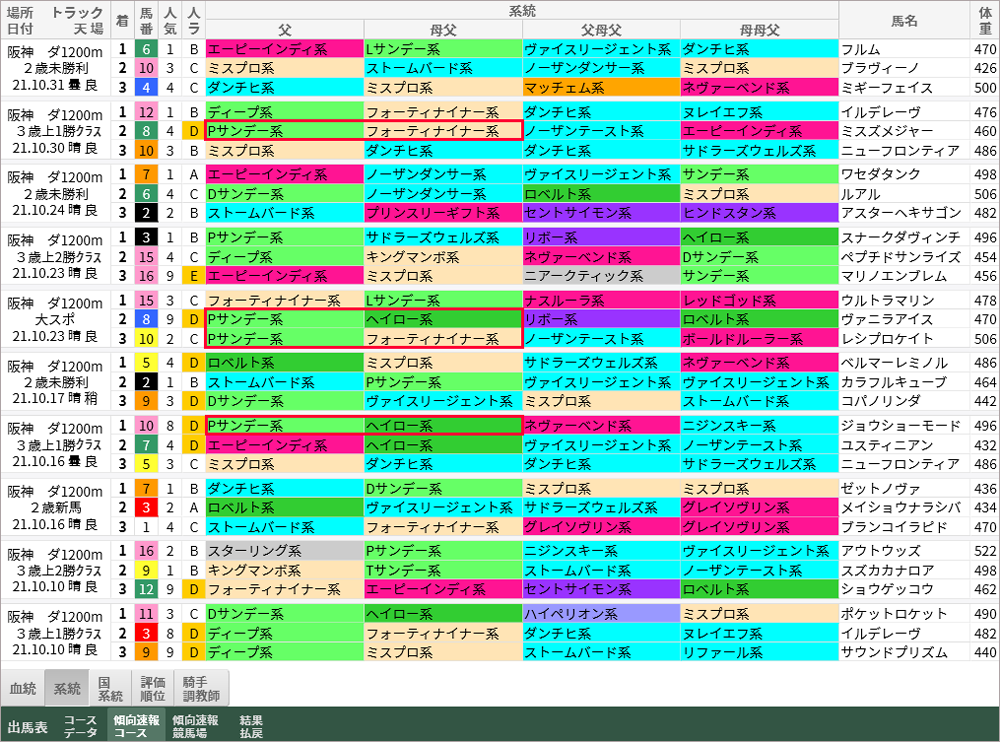Click horse name スナークダヴィンチ
The image size is (1000, 742).
pos(901,237)
